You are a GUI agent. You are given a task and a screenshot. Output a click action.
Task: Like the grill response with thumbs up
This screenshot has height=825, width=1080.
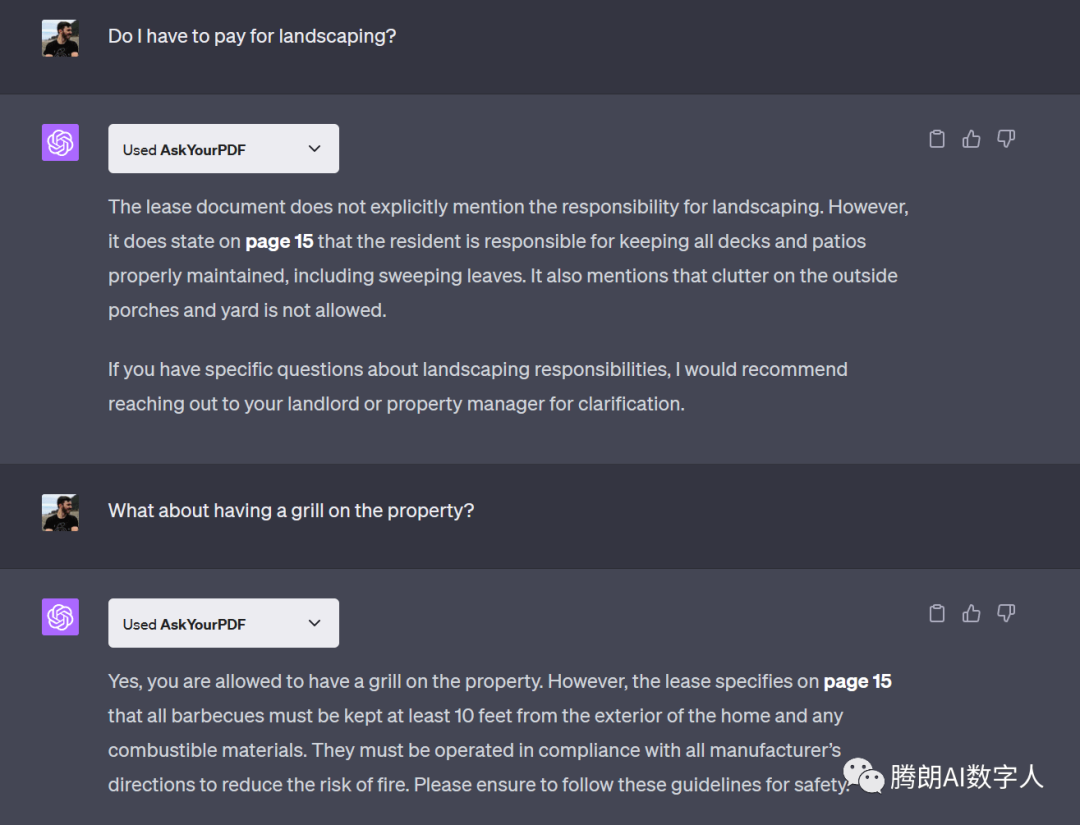971,613
